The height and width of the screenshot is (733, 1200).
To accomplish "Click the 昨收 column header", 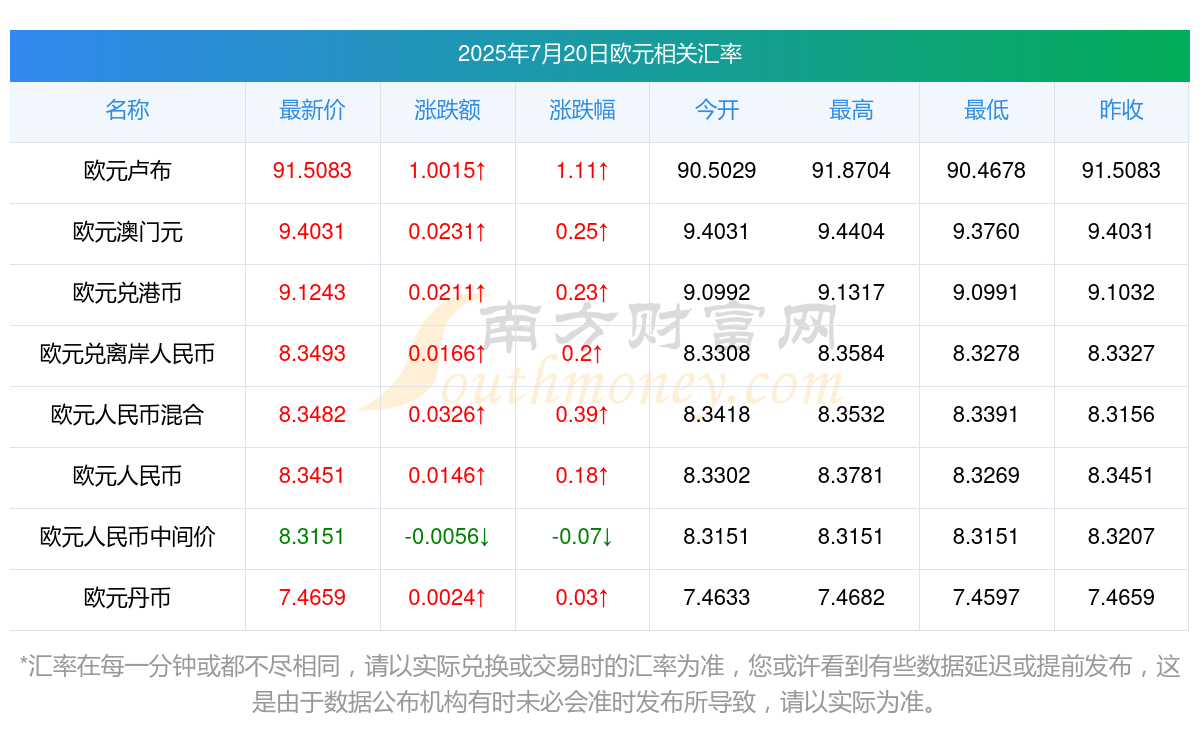I will [1121, 110].
